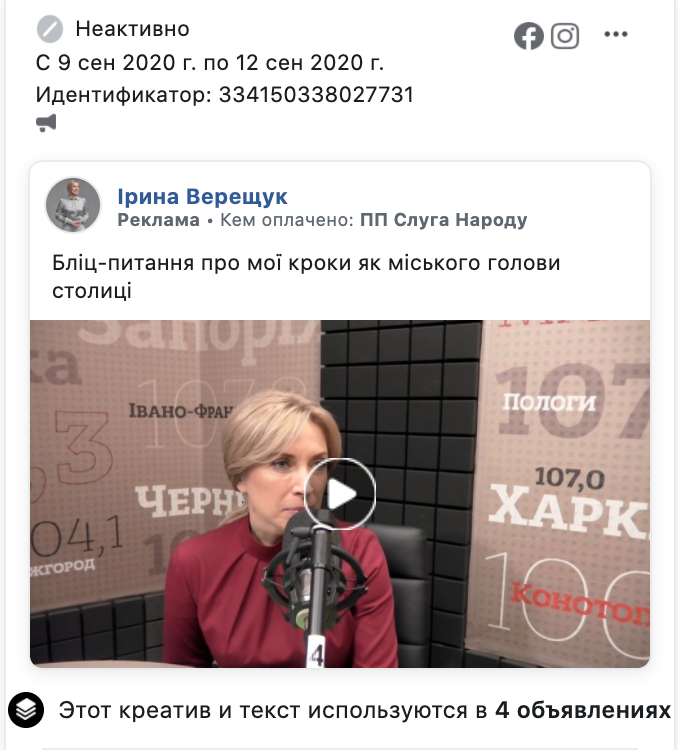This screenshot has width=678, height=750.
Task: Click the megaphone icon below the identifier
Action: pos(46,123)
